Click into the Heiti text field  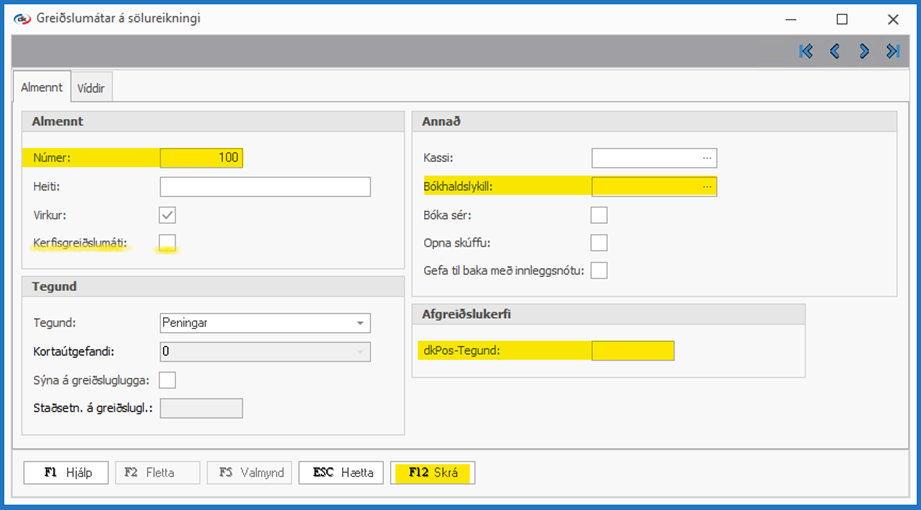pos(265,187)
